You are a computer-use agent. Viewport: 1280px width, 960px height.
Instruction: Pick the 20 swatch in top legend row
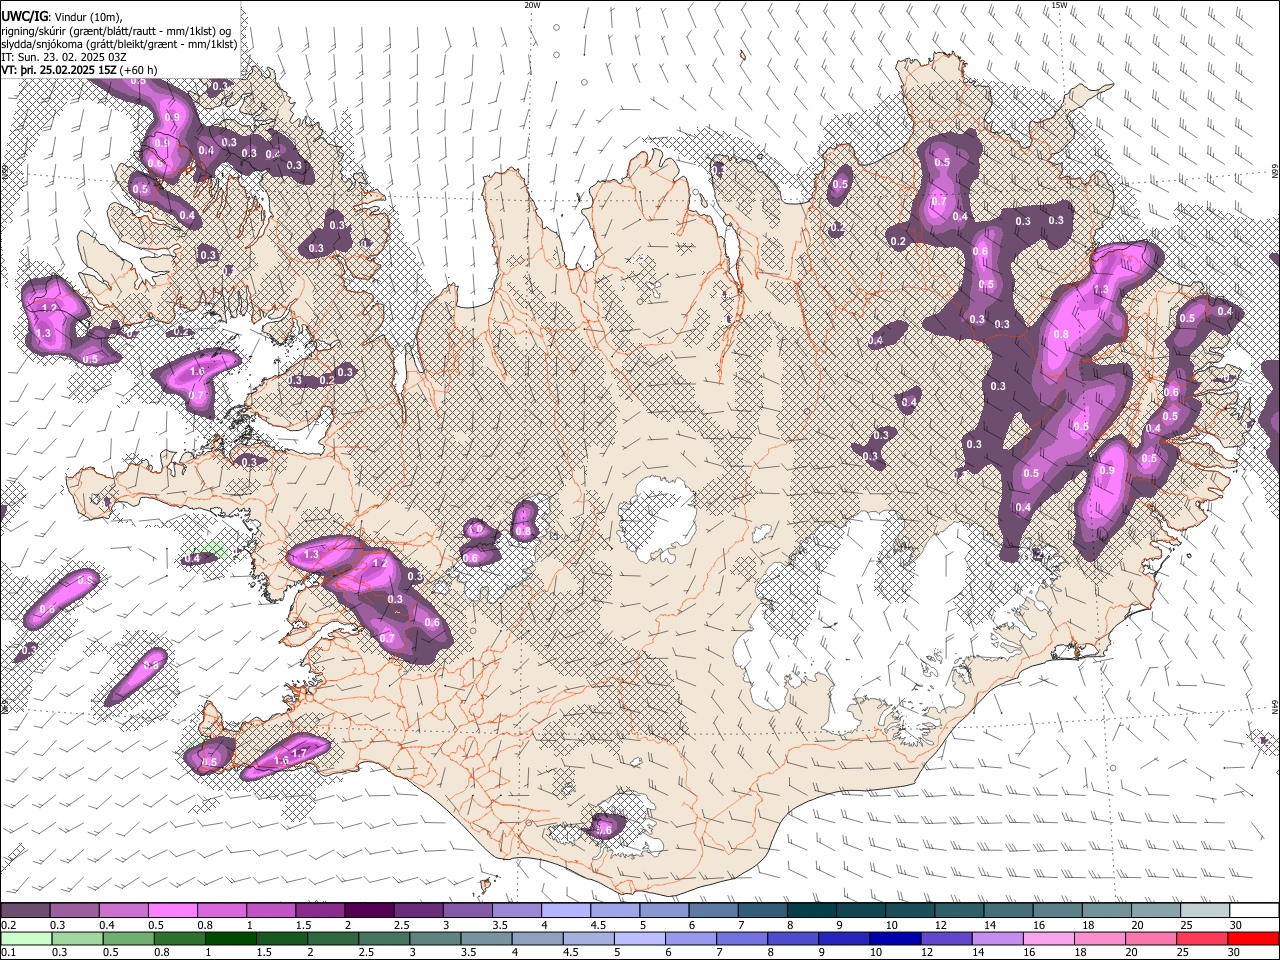pos(1155,911)
